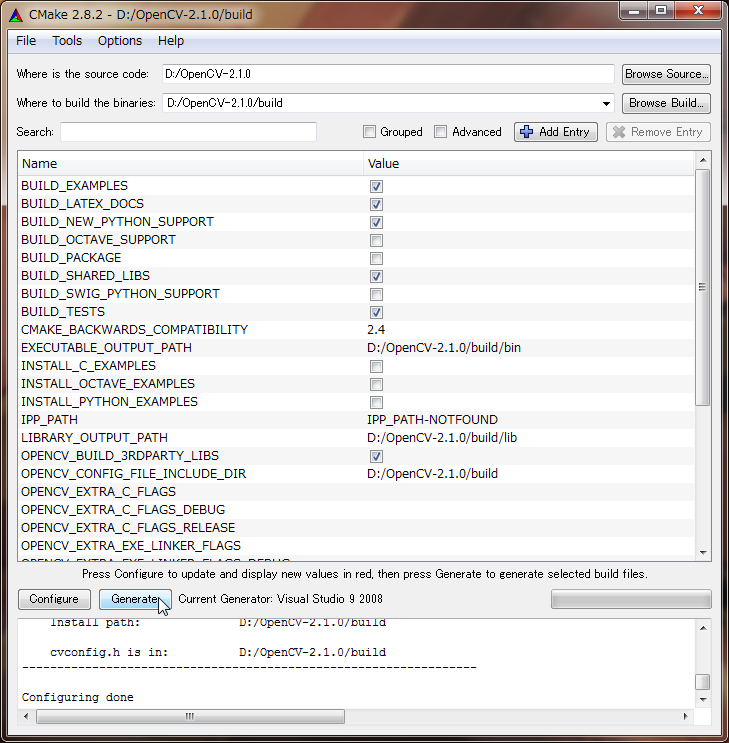The width and height of the screenshot is (729, 743).
Task: Open the Tools menu
Action: coord(67,41)
